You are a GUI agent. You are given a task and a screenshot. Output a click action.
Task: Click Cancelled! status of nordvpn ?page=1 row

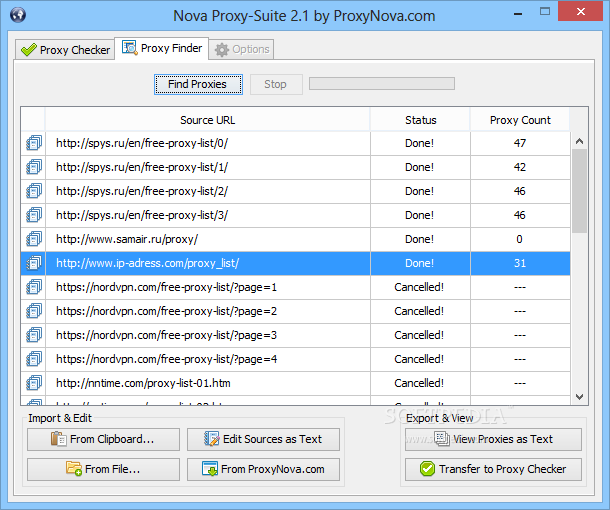tap(419, 287)
